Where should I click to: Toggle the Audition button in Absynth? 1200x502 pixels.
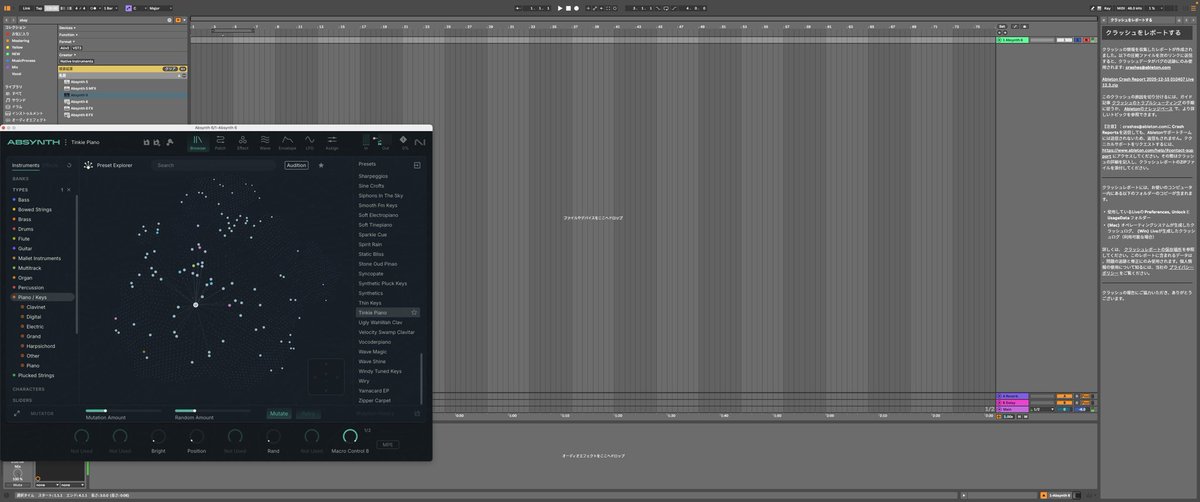(296, 165)
